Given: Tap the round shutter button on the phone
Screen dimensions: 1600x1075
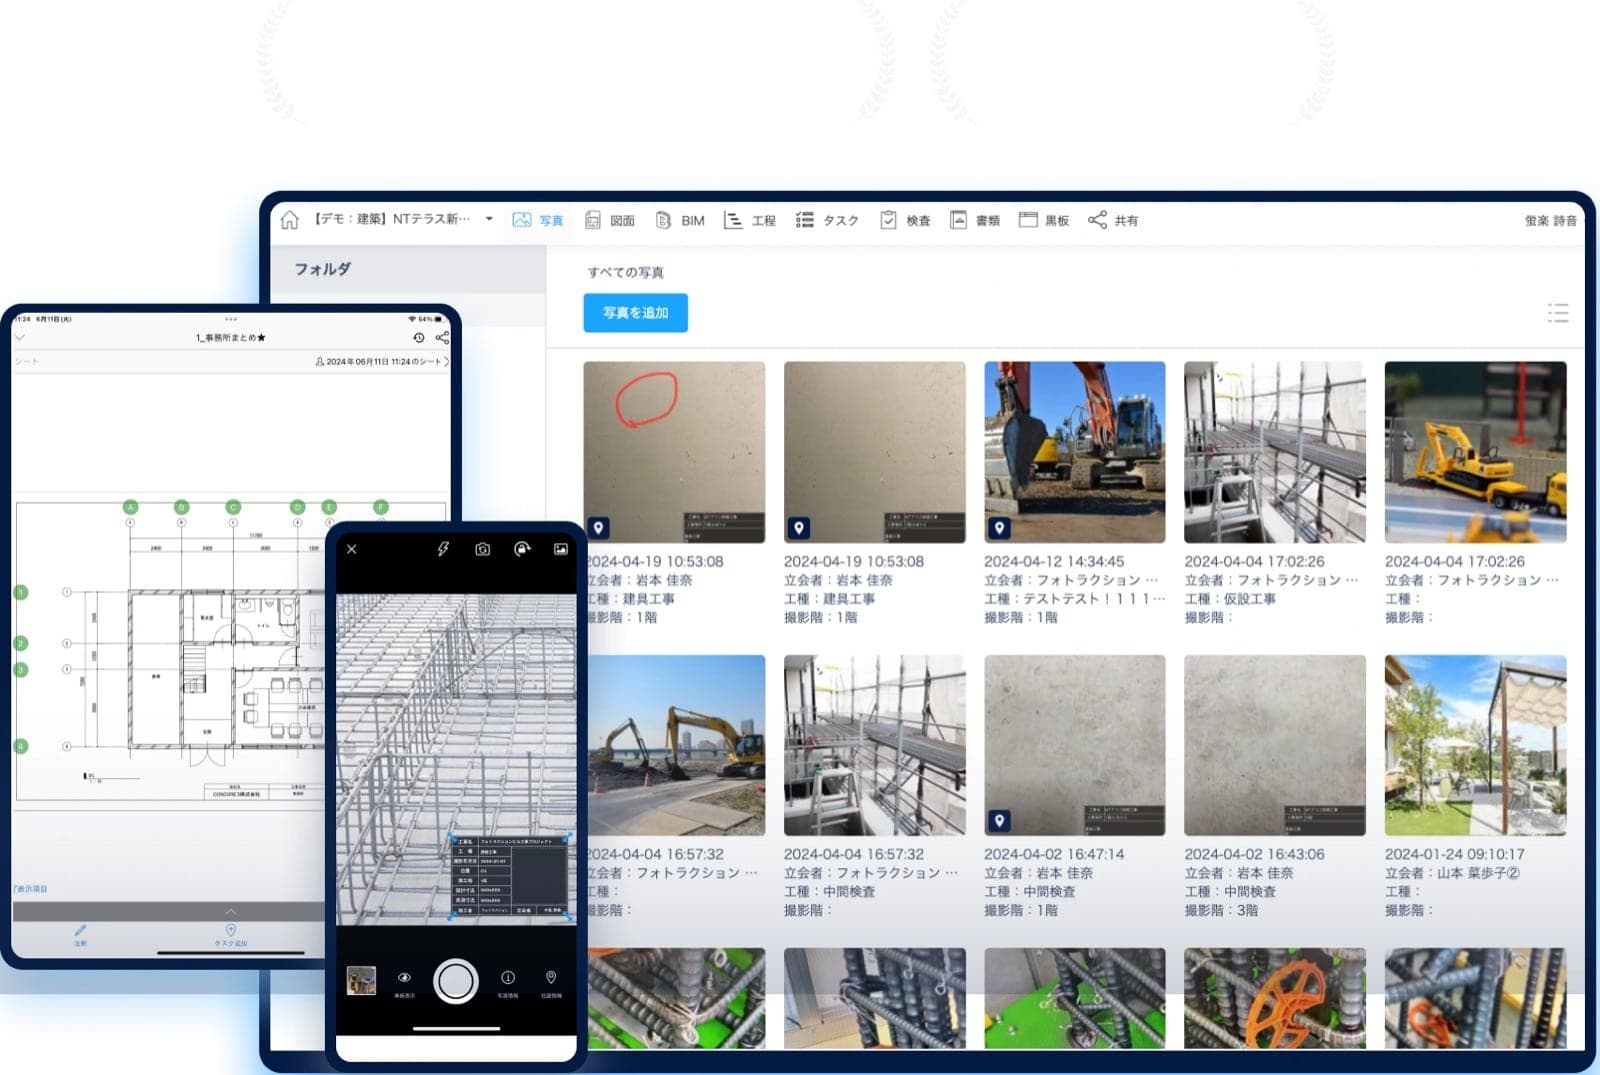Looking at the screenshot, I should [456, 981].
